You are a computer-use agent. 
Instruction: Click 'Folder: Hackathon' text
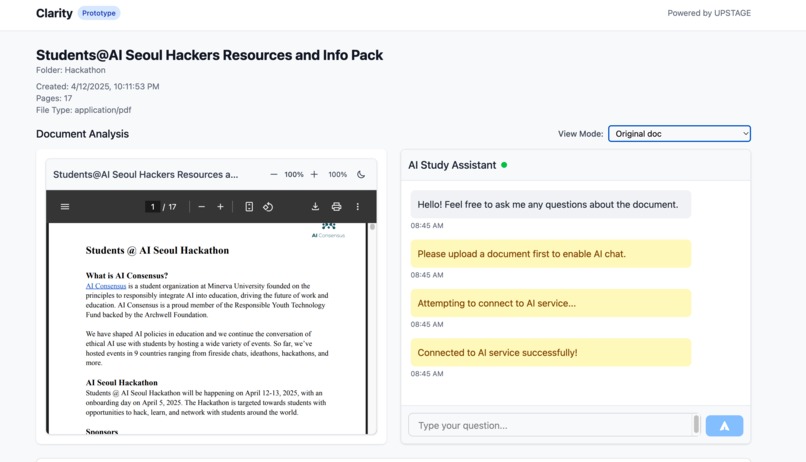(x=70, y=70)
